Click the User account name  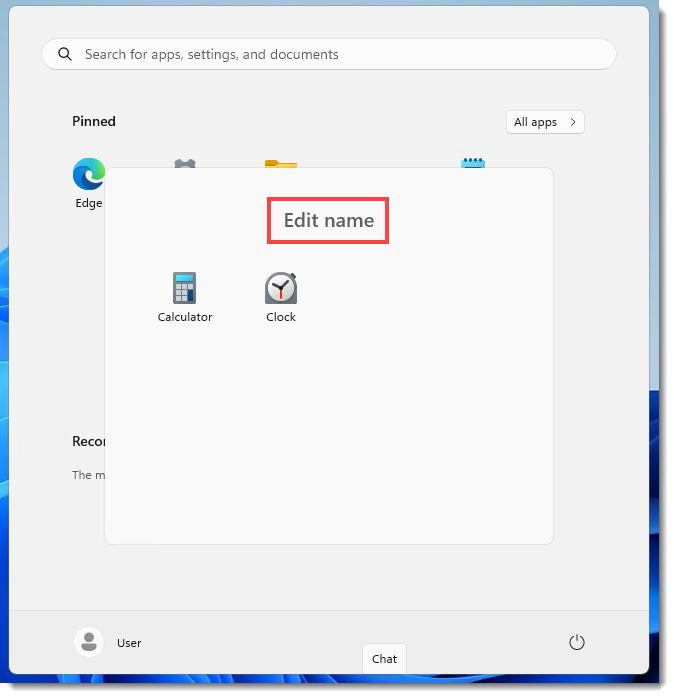click(129, 643)
